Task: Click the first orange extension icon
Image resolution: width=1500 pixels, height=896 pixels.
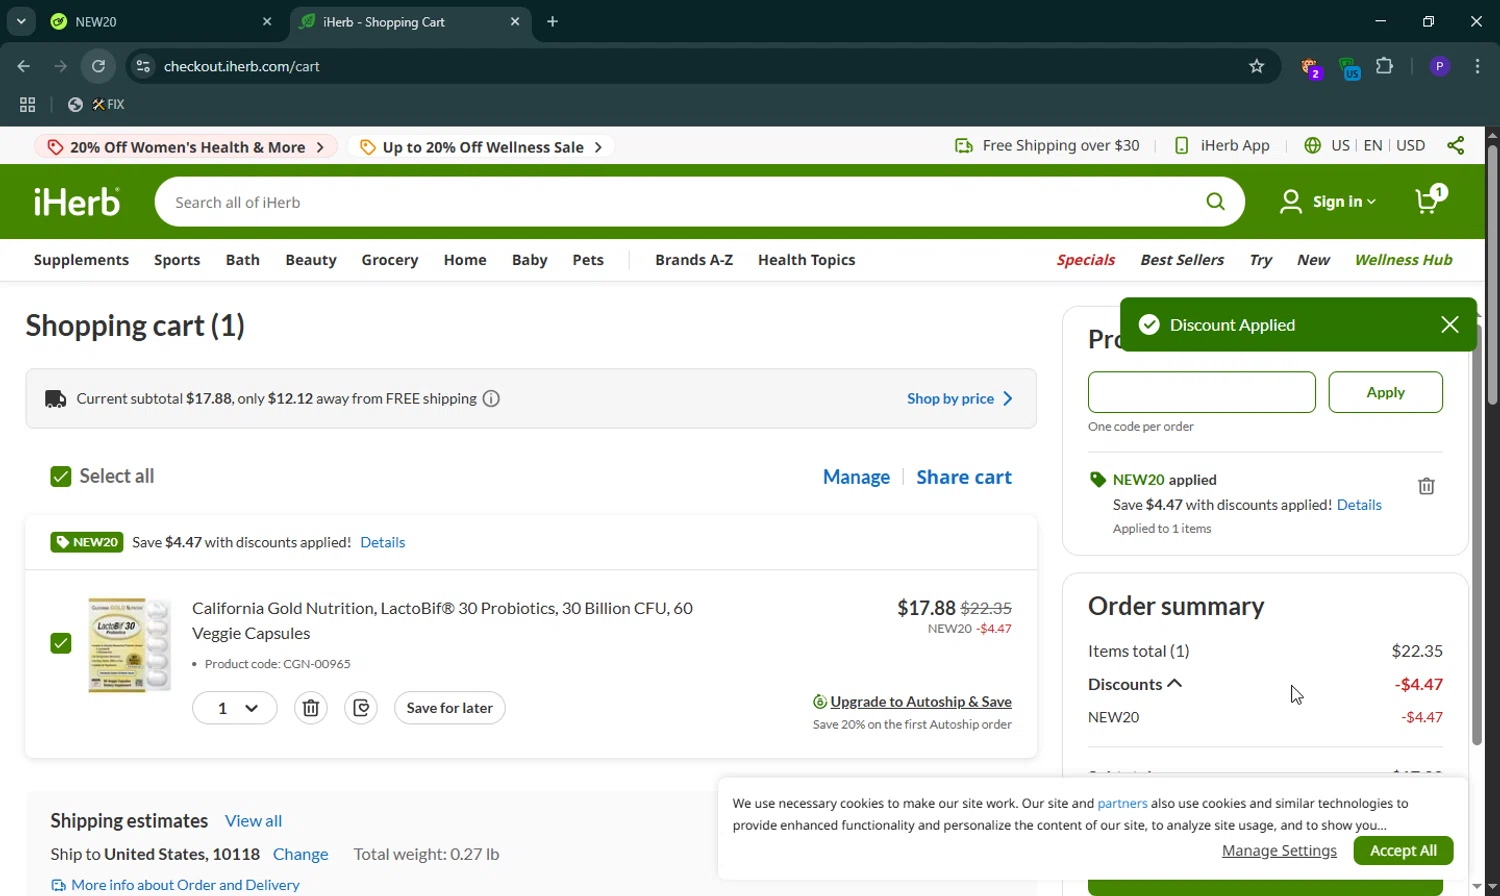Action: click(x=1311, y=68)
